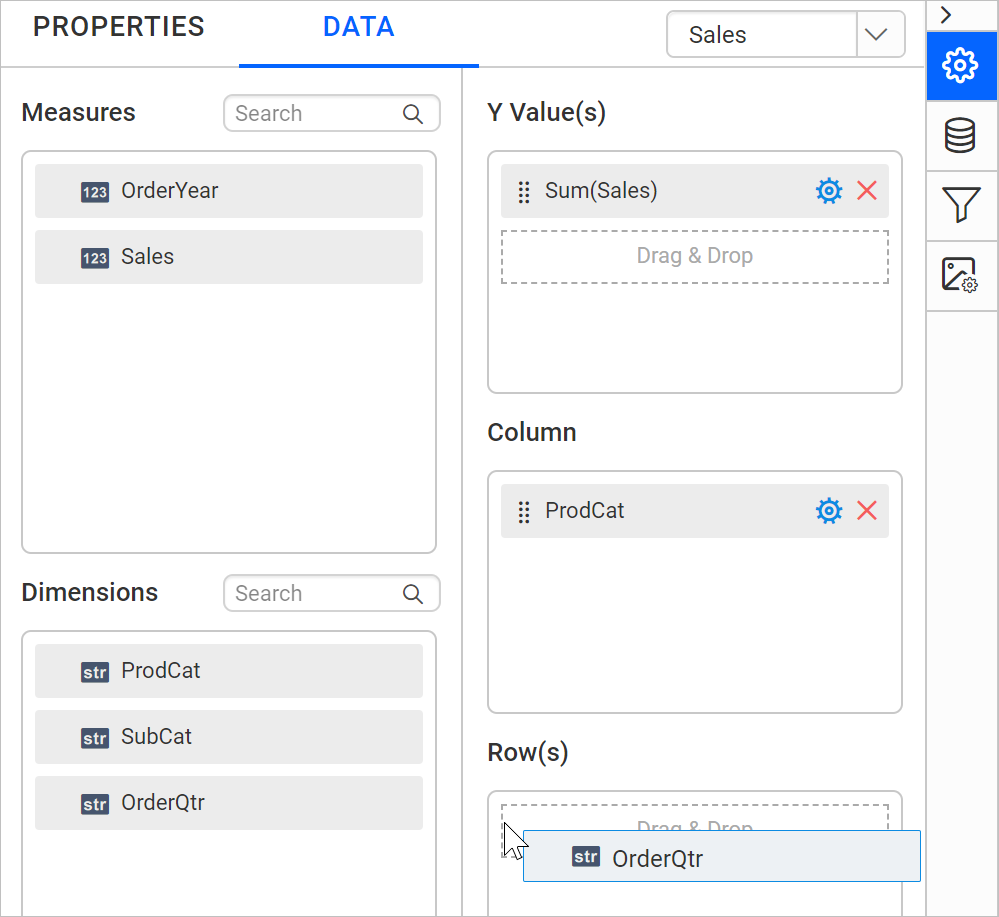The height and width of the screenshot is (917, 999).
Task: Remove Sum(Sales) from Y Values
Action: point(867,190)
